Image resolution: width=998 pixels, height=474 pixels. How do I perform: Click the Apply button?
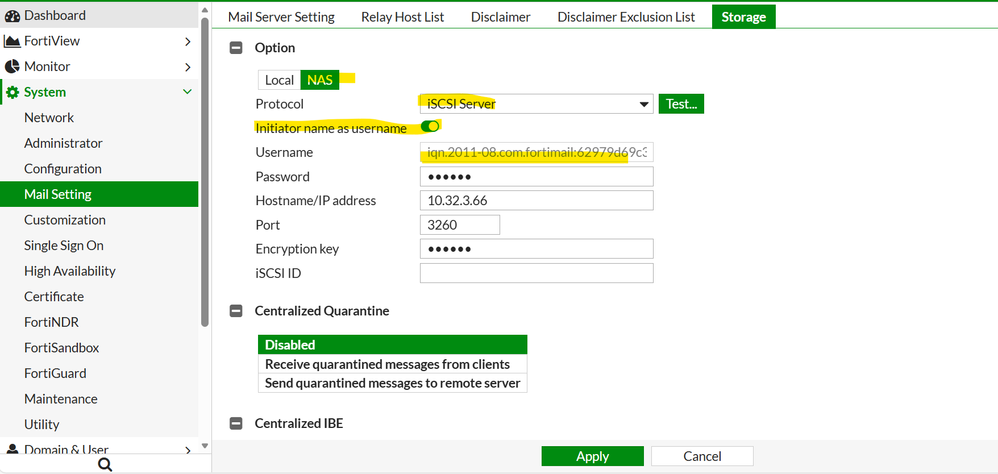592,456
